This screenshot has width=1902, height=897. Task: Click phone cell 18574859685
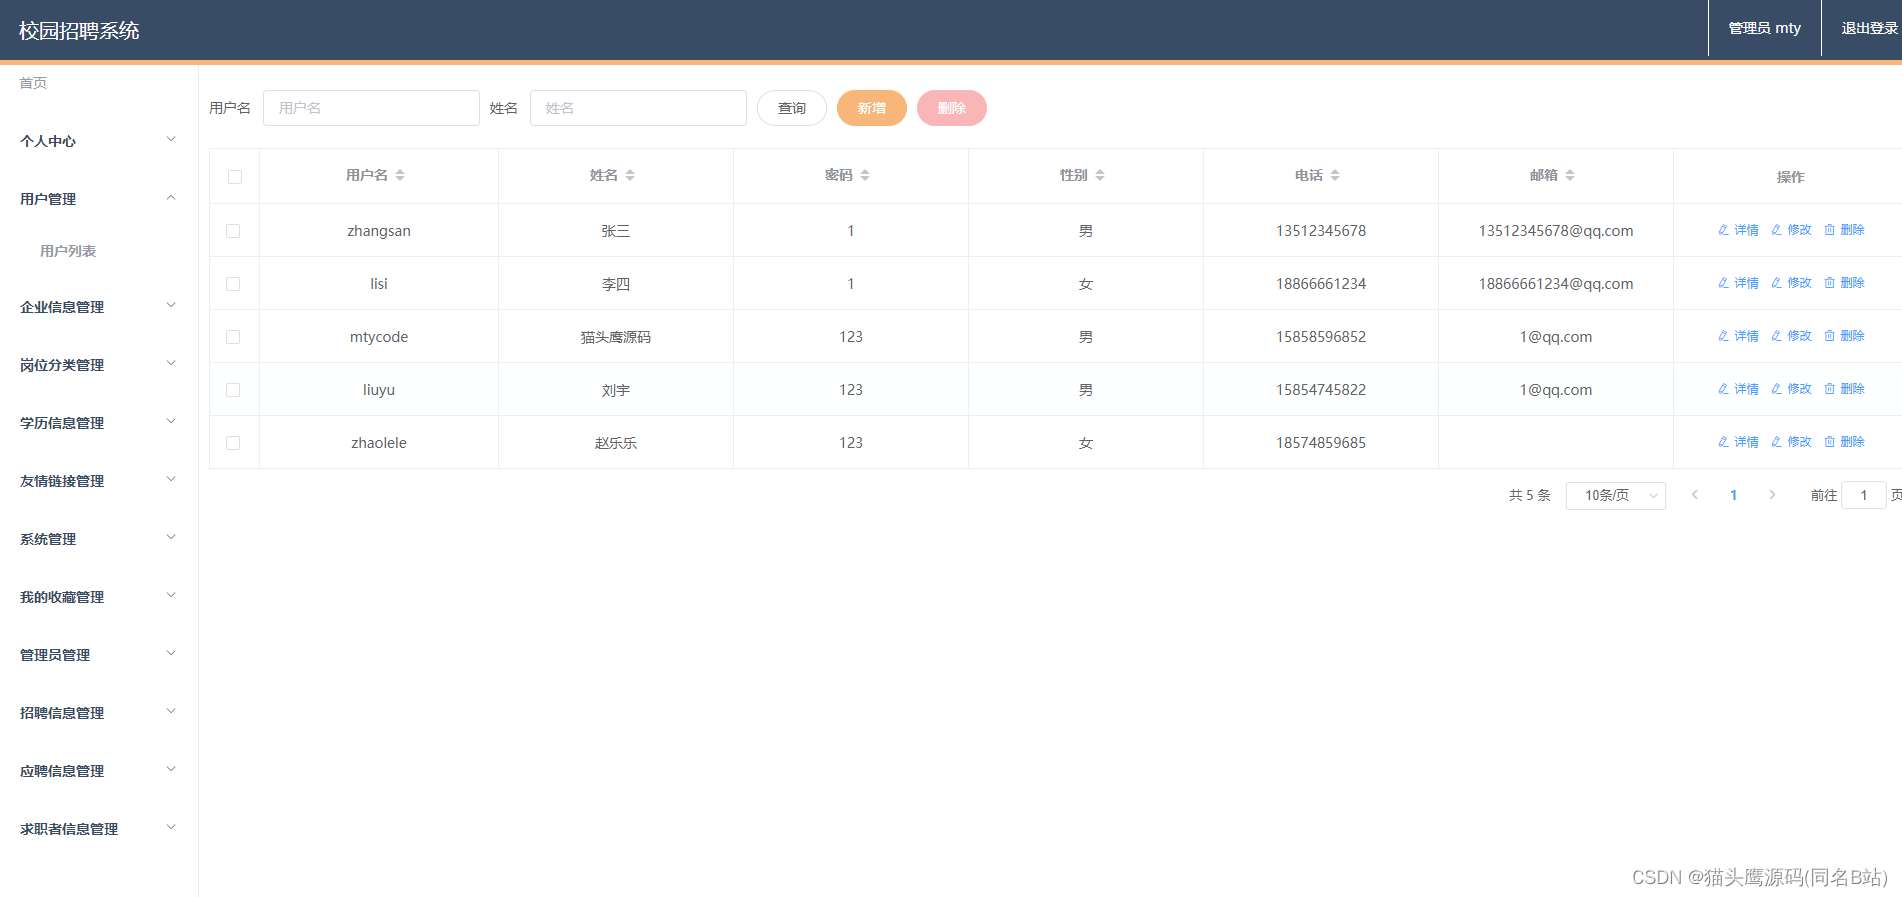point(1321,443)
